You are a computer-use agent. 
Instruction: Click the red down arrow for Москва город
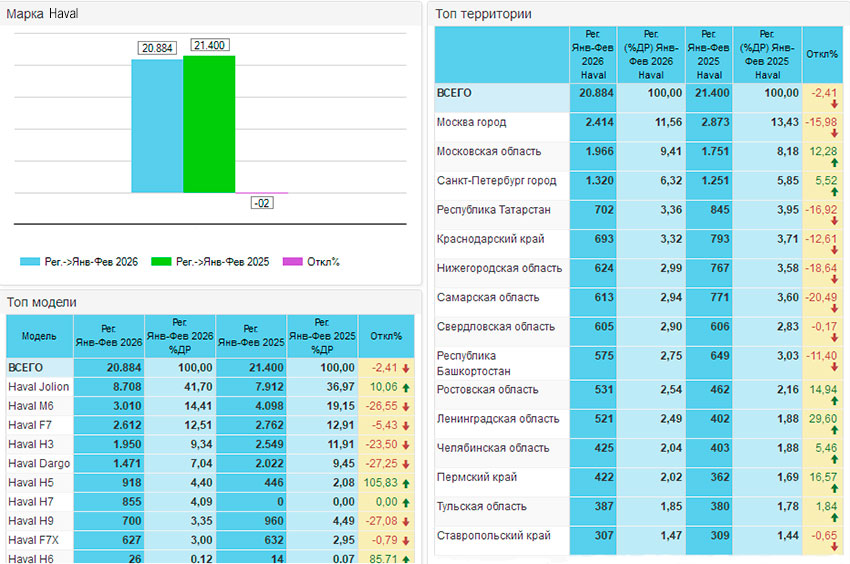point(834,132)
